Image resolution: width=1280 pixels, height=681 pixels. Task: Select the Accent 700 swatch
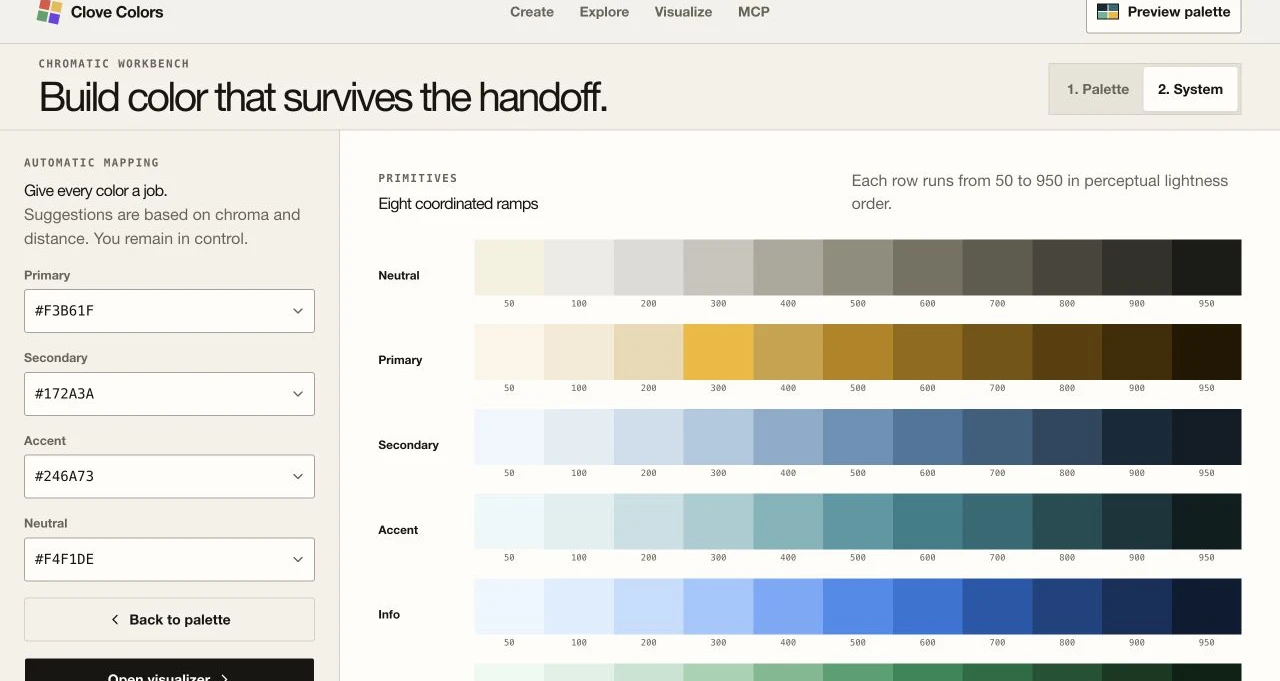[997, 522]
